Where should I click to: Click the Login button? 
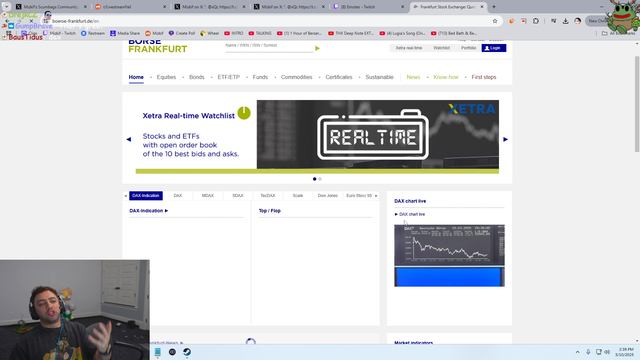tap(494, 48)
